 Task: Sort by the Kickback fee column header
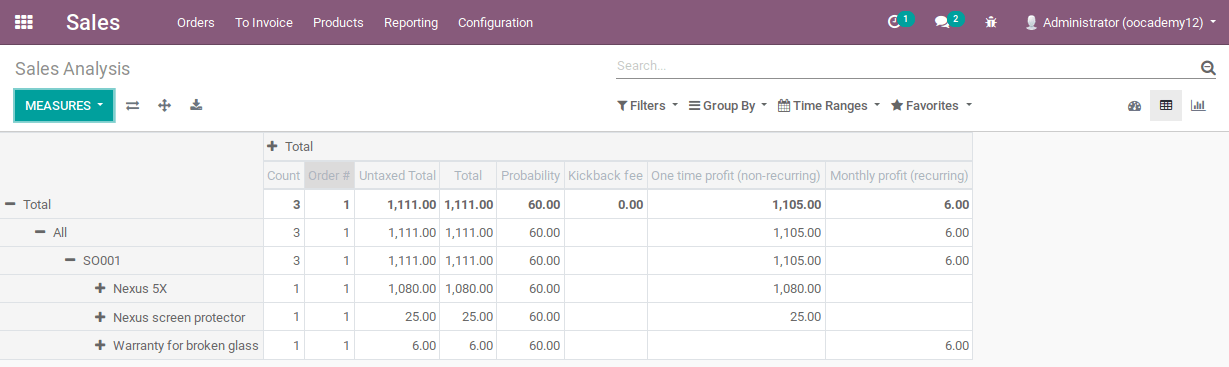[x=606, y=175]
